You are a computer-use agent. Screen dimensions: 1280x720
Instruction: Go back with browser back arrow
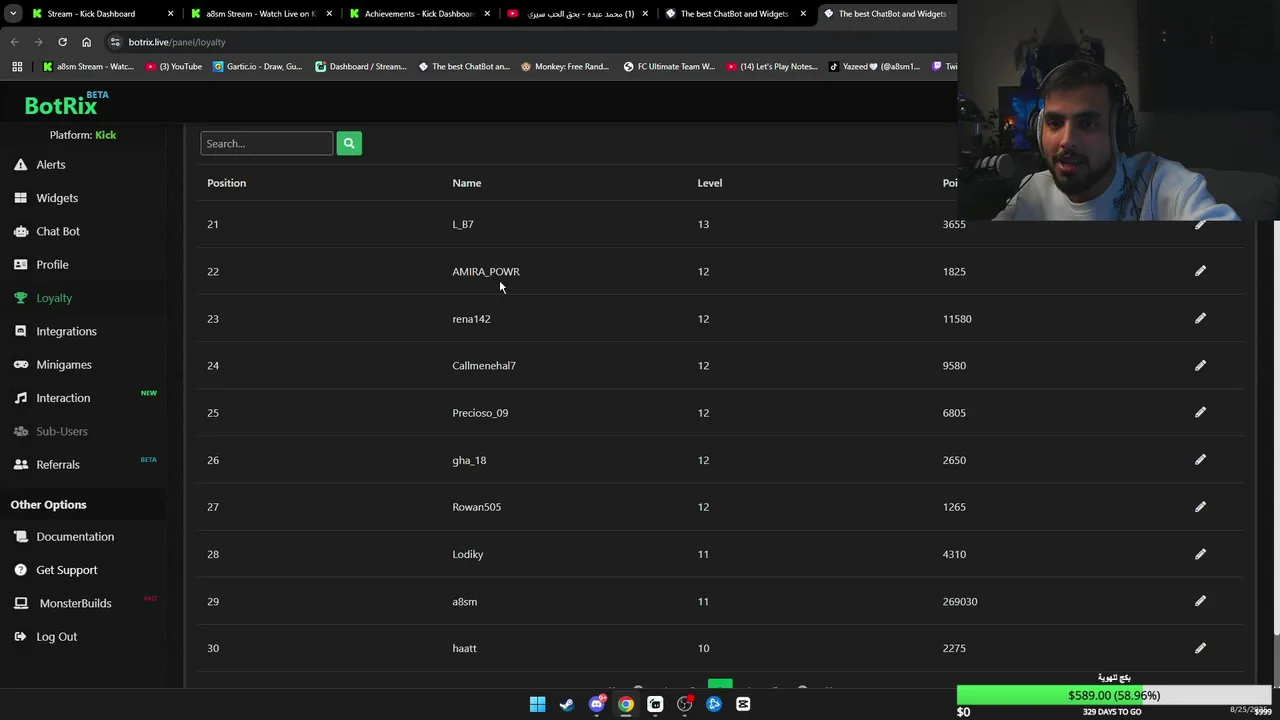14,42
